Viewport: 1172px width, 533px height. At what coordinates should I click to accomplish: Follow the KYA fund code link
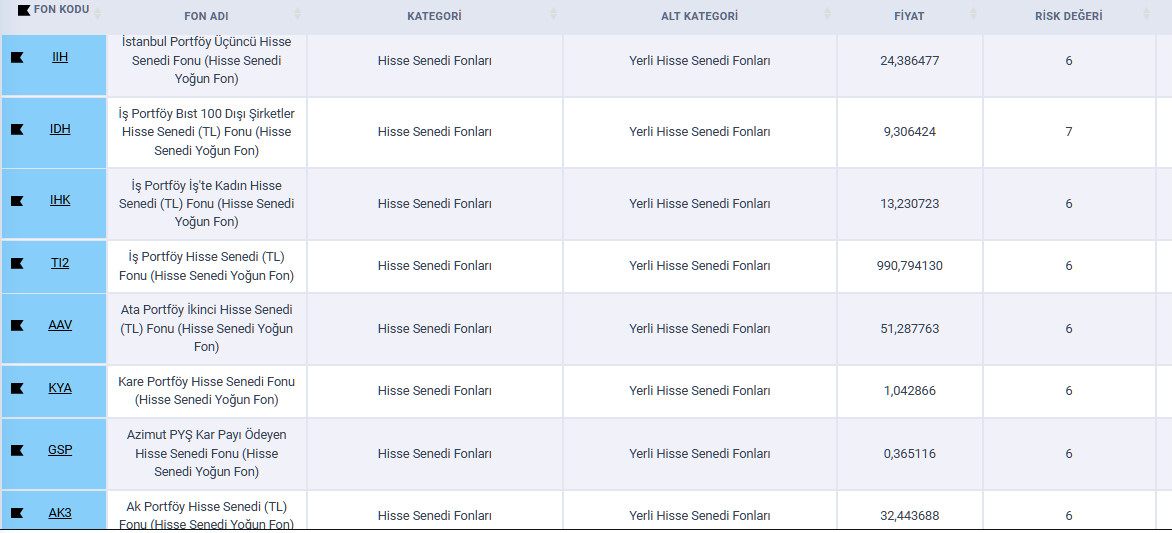coord(60,388)
